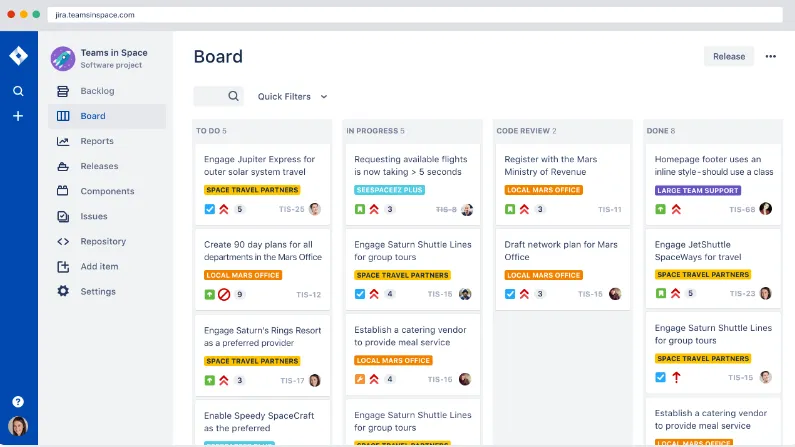Open search from the blue sidebar
This screenshot has height=447, width=795.
[x=18, y=91]
